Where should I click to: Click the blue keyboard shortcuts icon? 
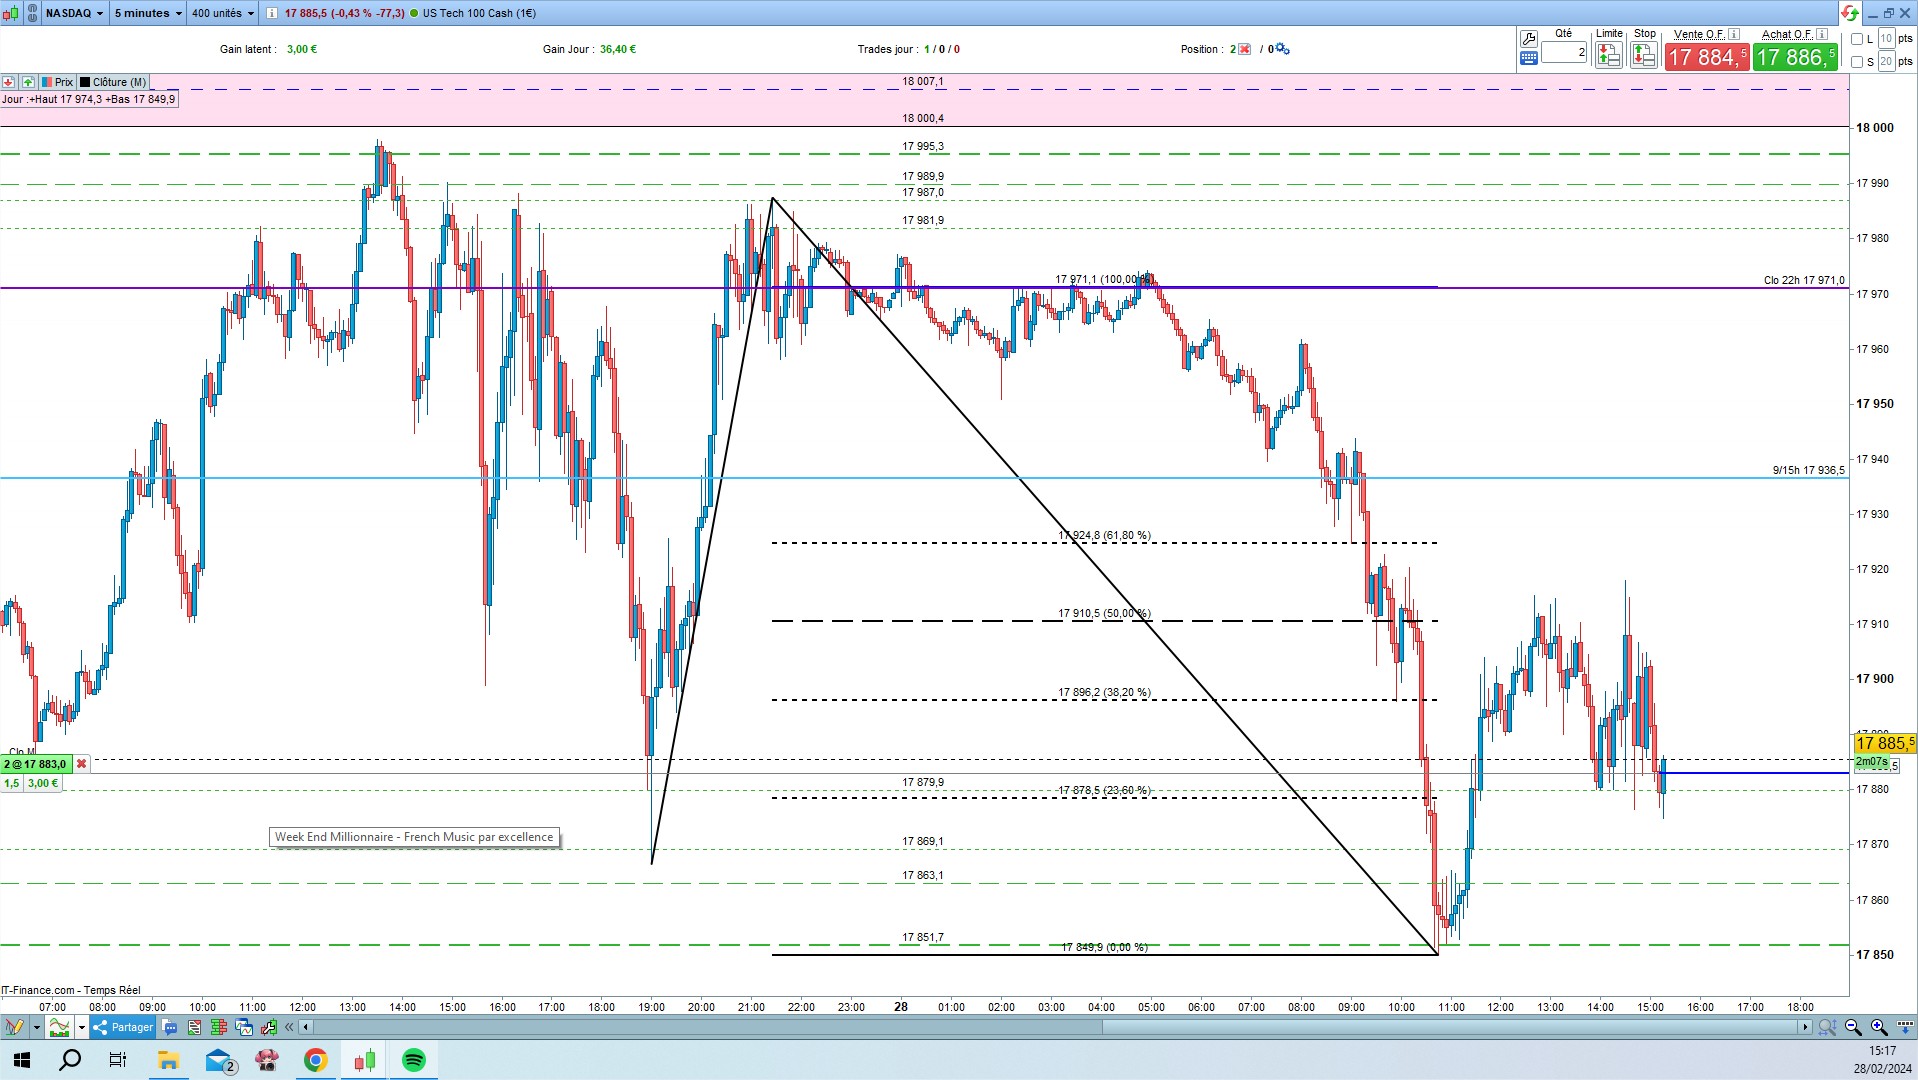pos(1528,59)
